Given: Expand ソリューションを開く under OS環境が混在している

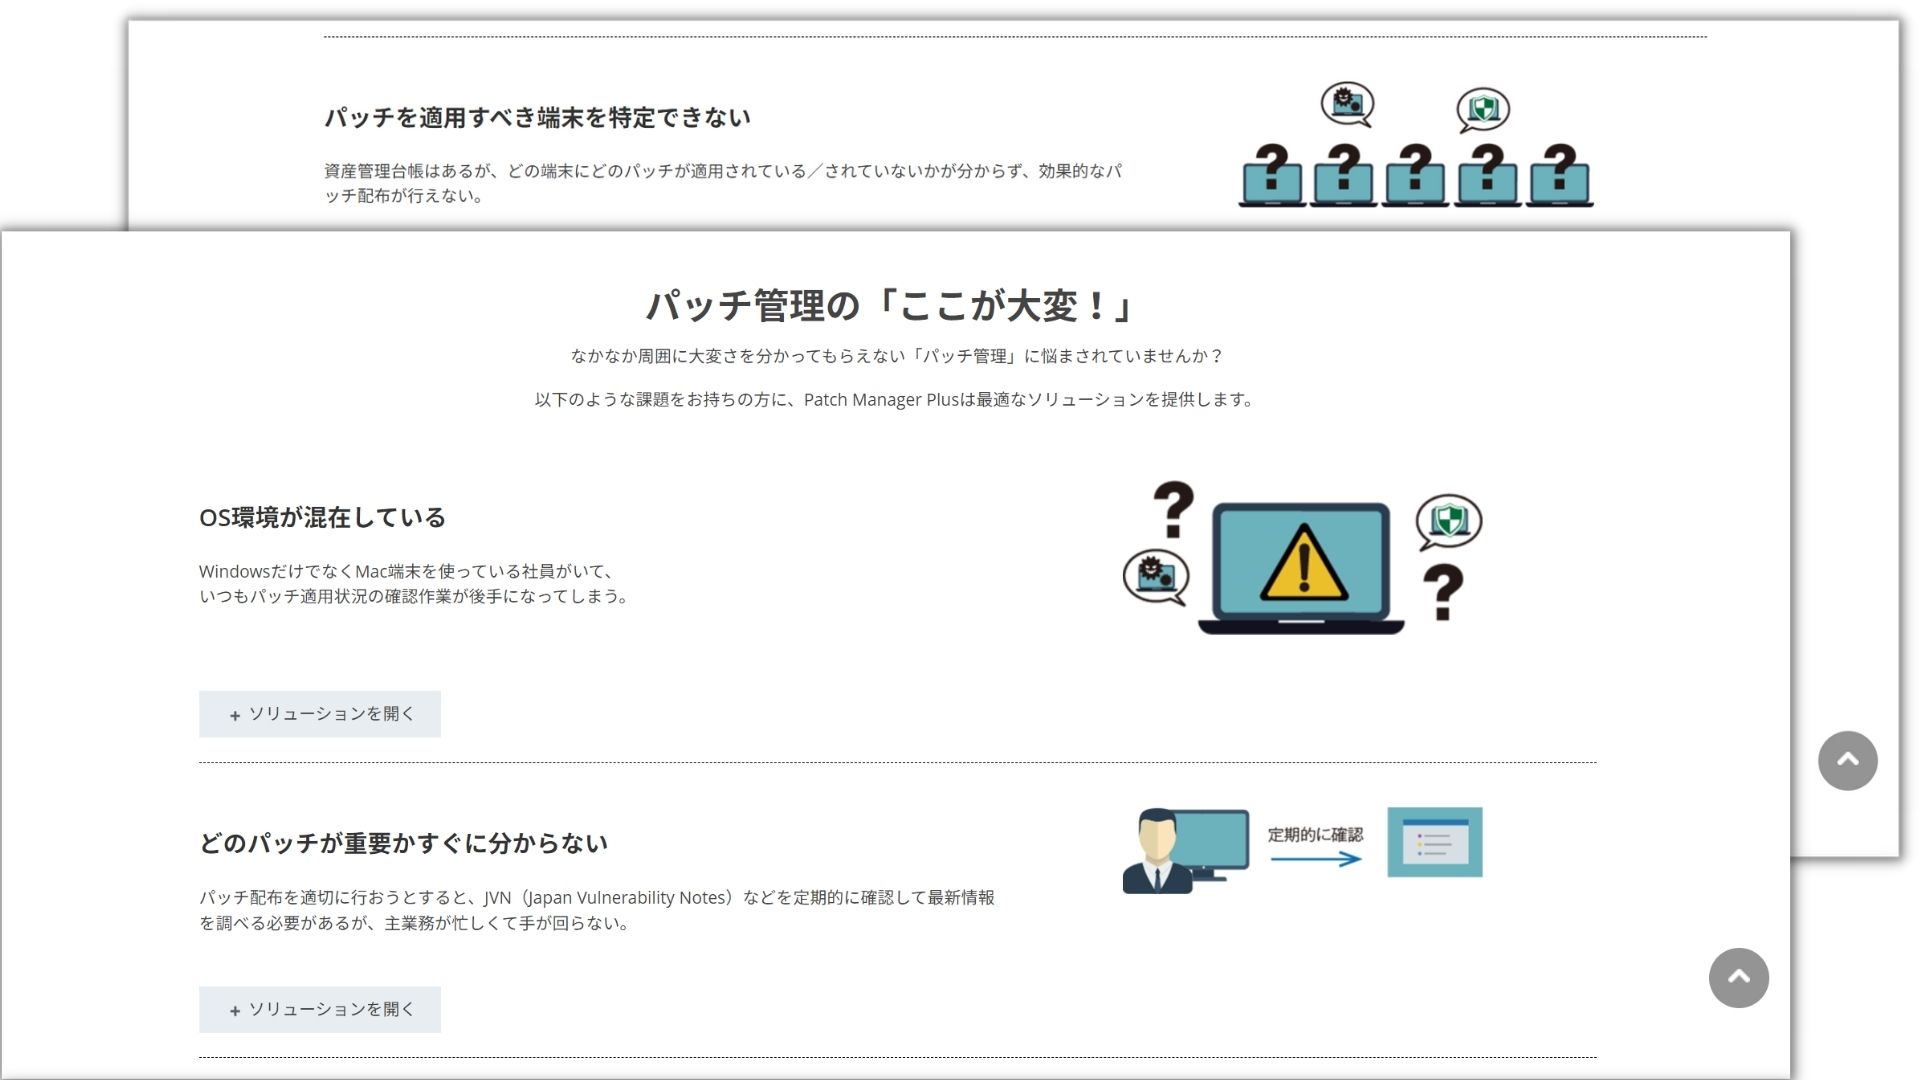Looking at the screenshot, I should pyautogui.click(x=319, y=713).
